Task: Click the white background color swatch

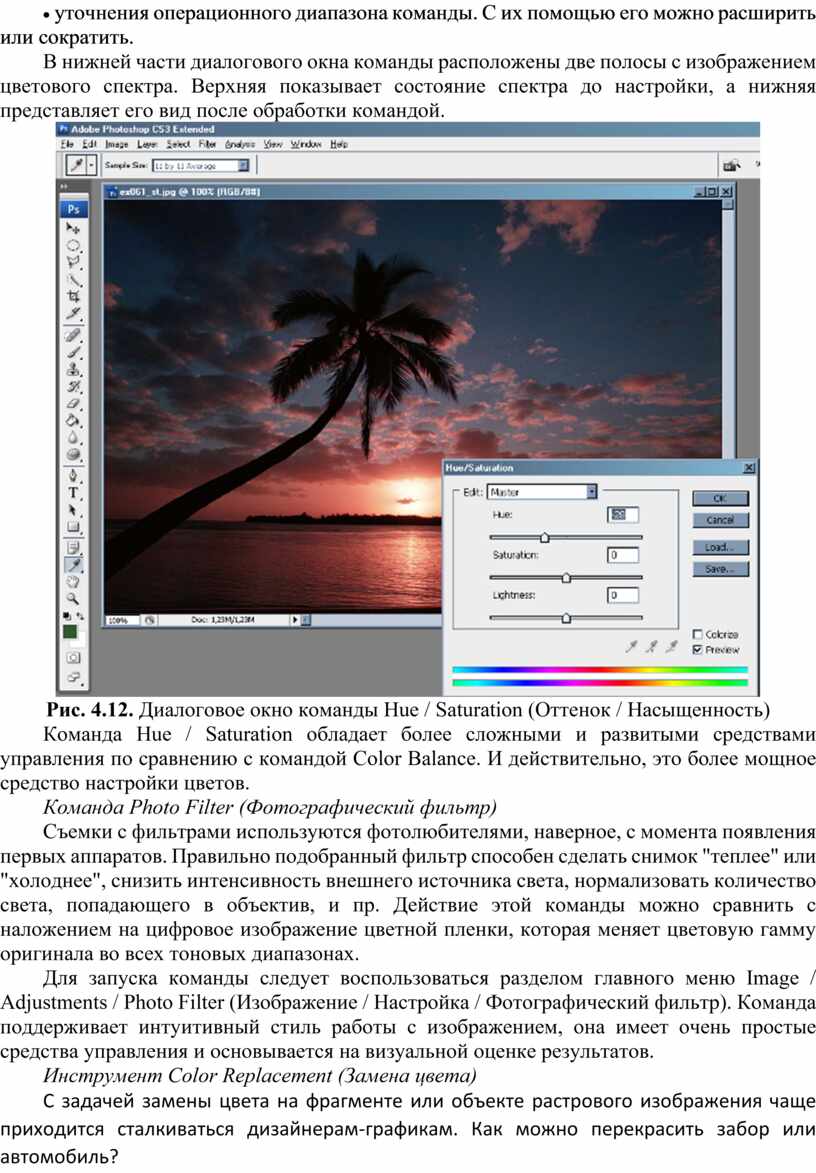Action: 79,641
